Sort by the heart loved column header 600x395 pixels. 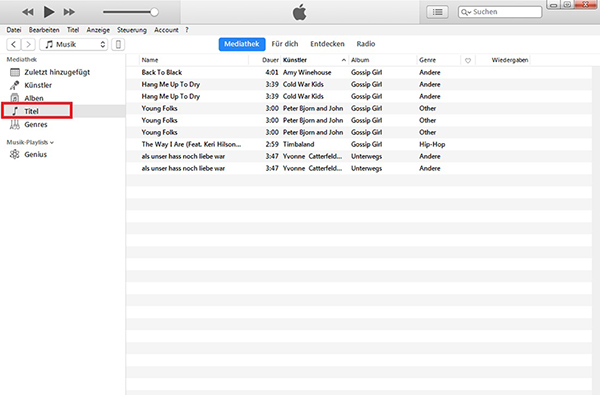coord(468,60)
